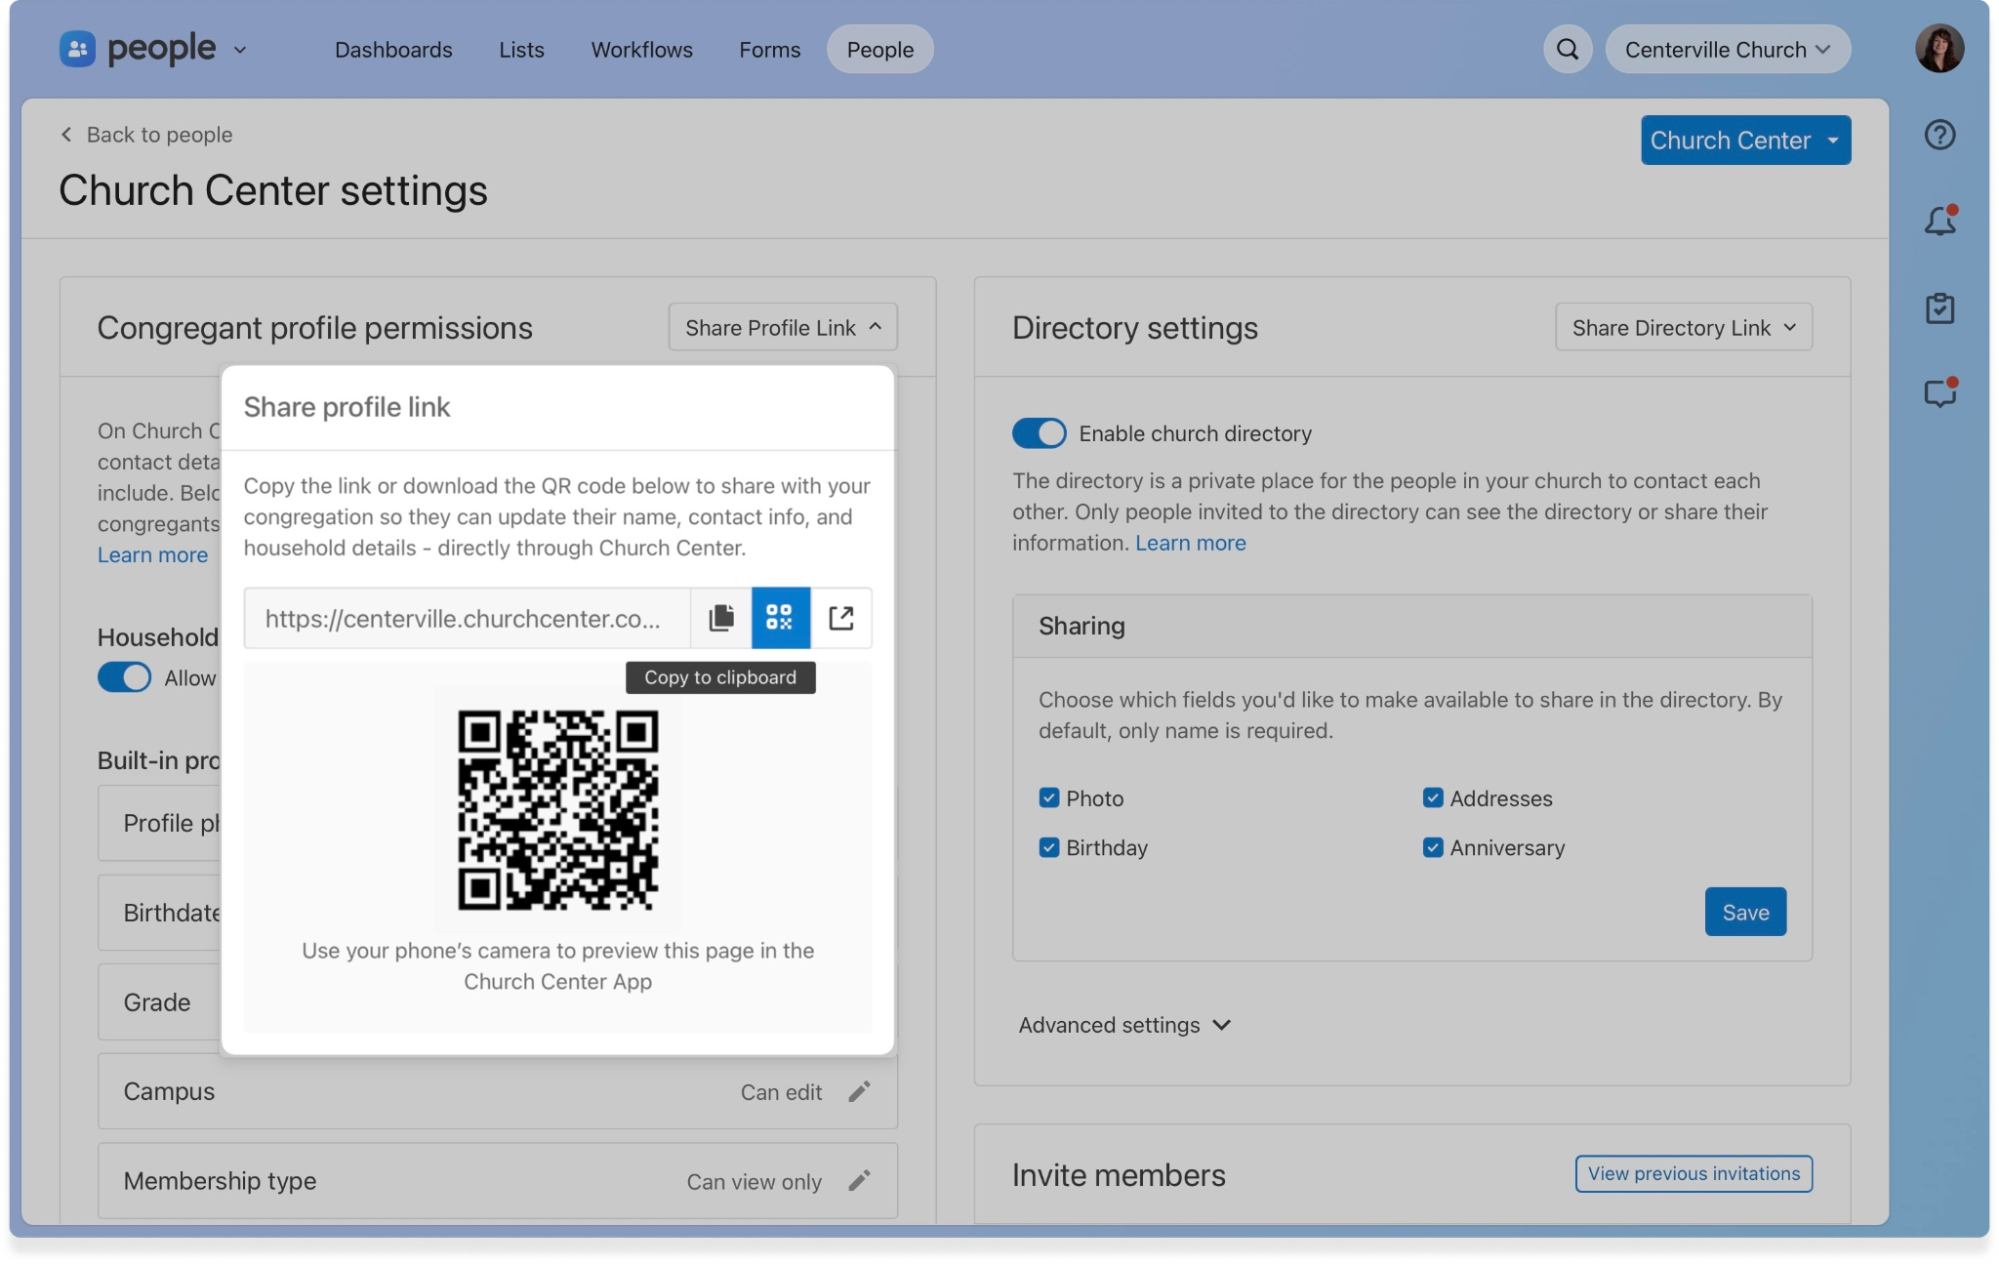Open the Centerville Church organization dropdown
1999x1264 pixels.
pyautogui.click(x=1727, y=49)
